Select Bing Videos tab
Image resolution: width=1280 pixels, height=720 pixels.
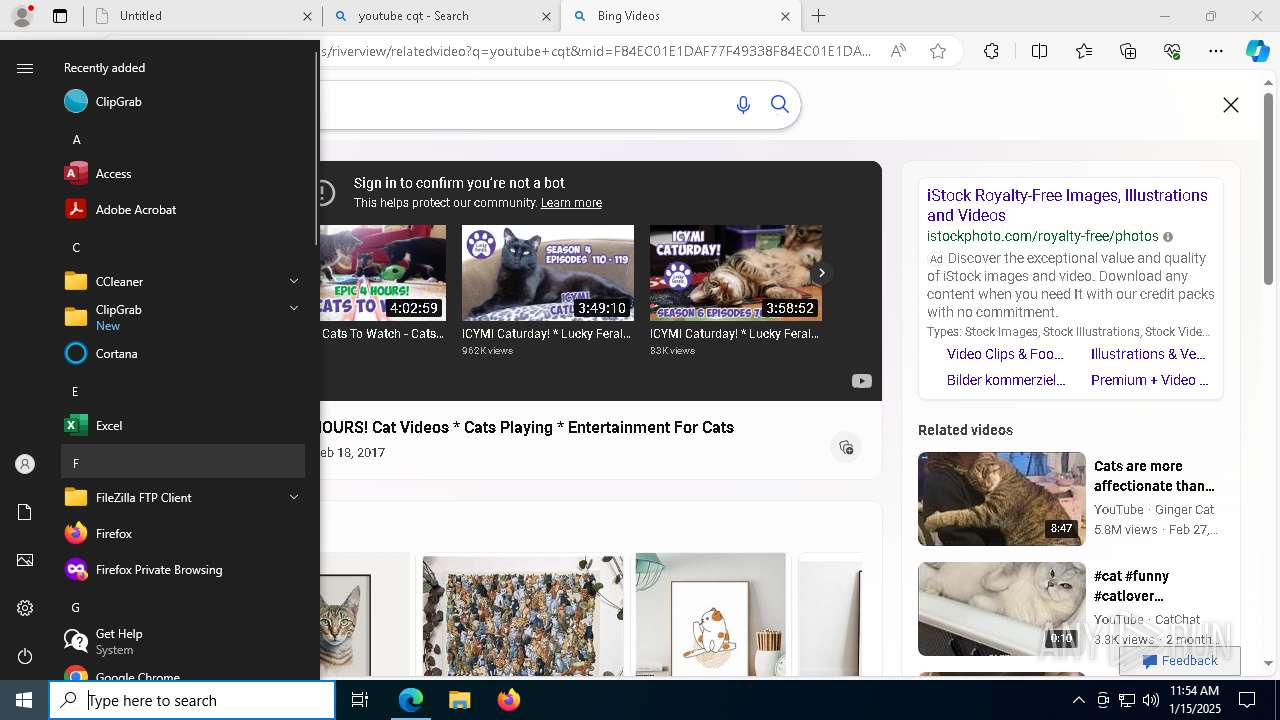click(x=680, y=16)
